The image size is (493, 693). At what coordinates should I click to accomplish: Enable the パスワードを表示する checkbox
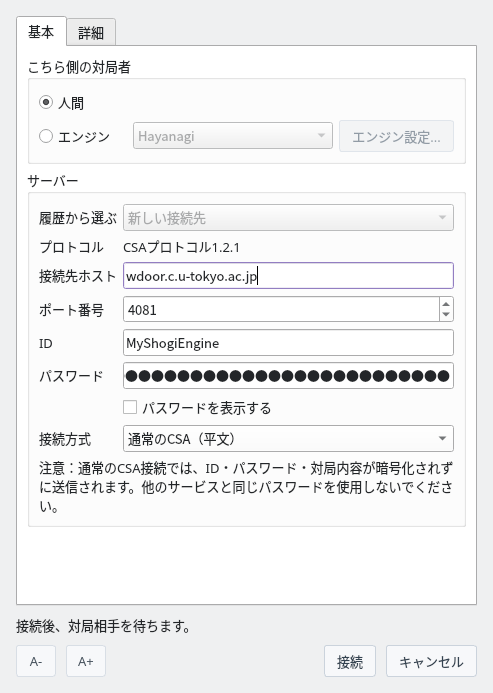click(130, 407)
